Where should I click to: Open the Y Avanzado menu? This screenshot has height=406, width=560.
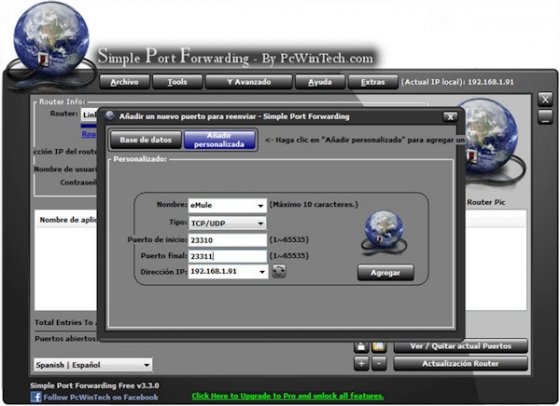(249, 82)
